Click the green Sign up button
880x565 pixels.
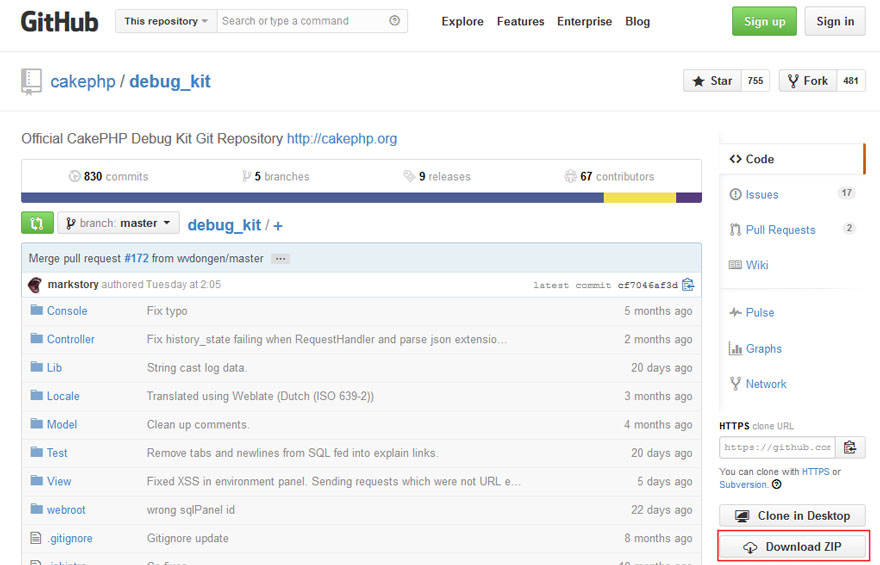coord(764,21)
